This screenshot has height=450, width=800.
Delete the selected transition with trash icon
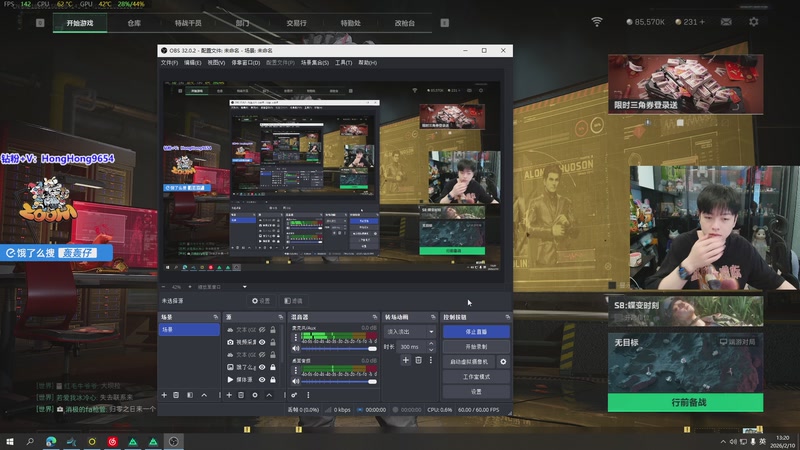(x=418, y=360)
